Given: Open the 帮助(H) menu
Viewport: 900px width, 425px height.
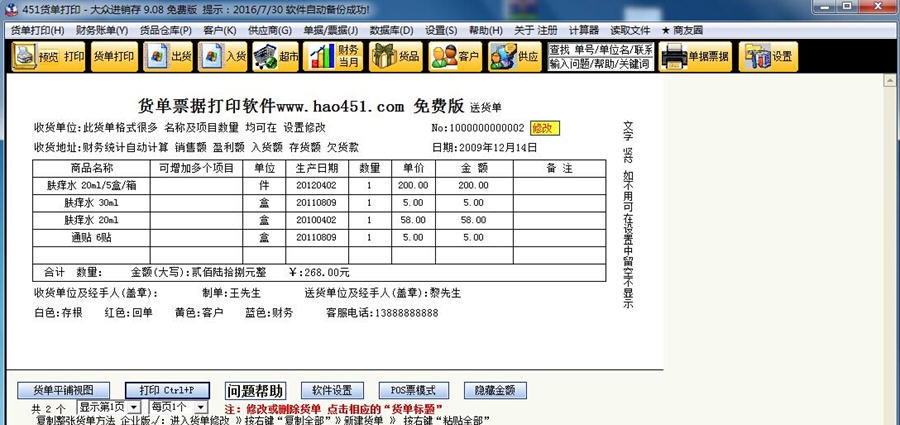Looking at the screenshot, I should [x=486, y=30].
